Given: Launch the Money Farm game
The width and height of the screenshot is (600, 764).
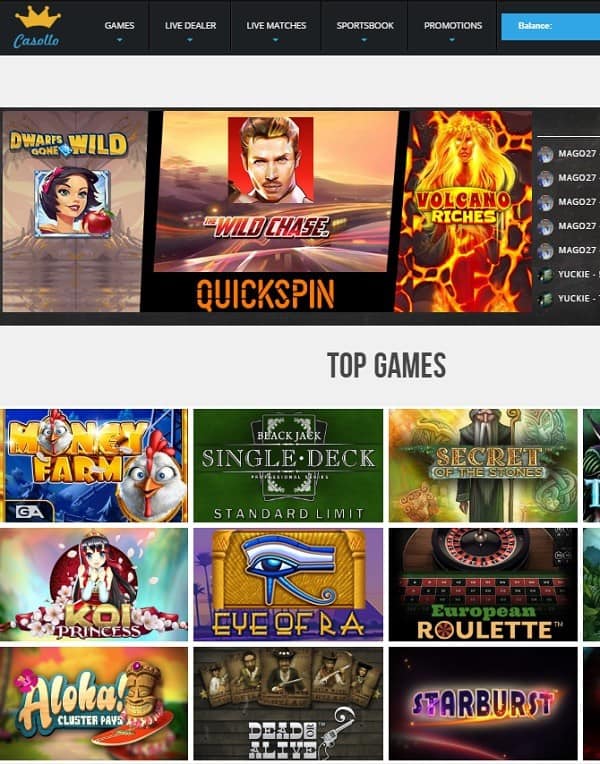Looking at the screenshot, I should coord(94,465).
